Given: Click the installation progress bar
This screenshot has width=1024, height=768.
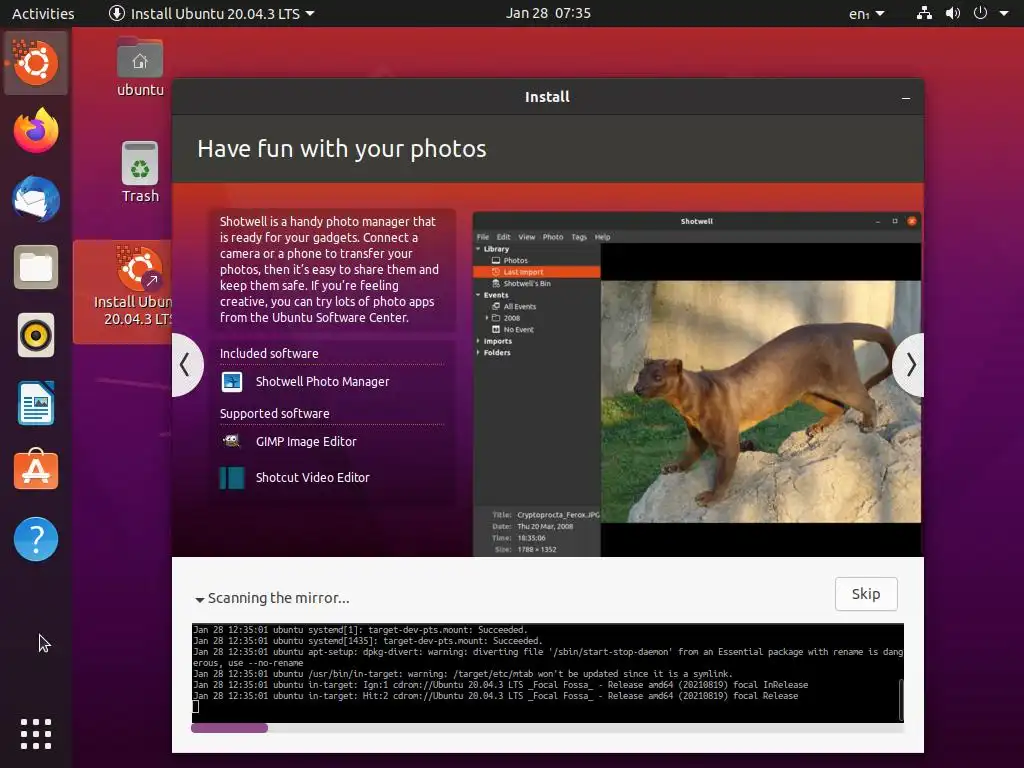Looking at the screenshot, I should point(547,728).
